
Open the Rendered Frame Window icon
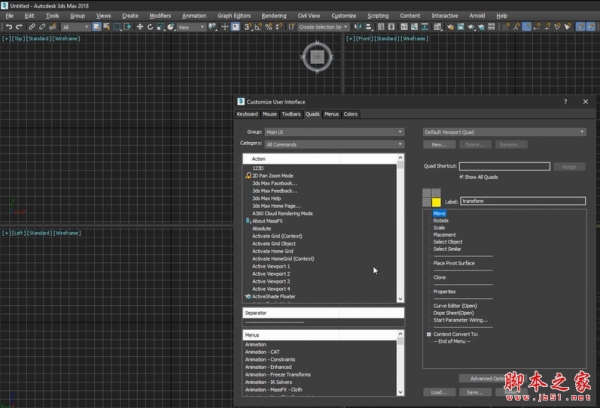coord(461,27)
